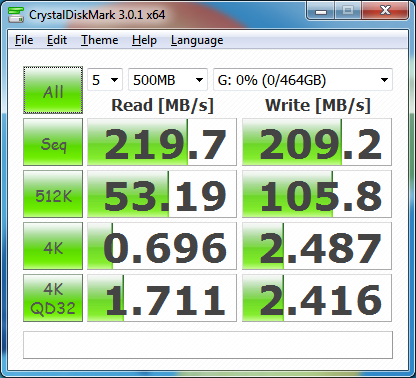The image size is (416, 378).
Task: Select the Seq write result 209.2
Action: tap(317, 142)
